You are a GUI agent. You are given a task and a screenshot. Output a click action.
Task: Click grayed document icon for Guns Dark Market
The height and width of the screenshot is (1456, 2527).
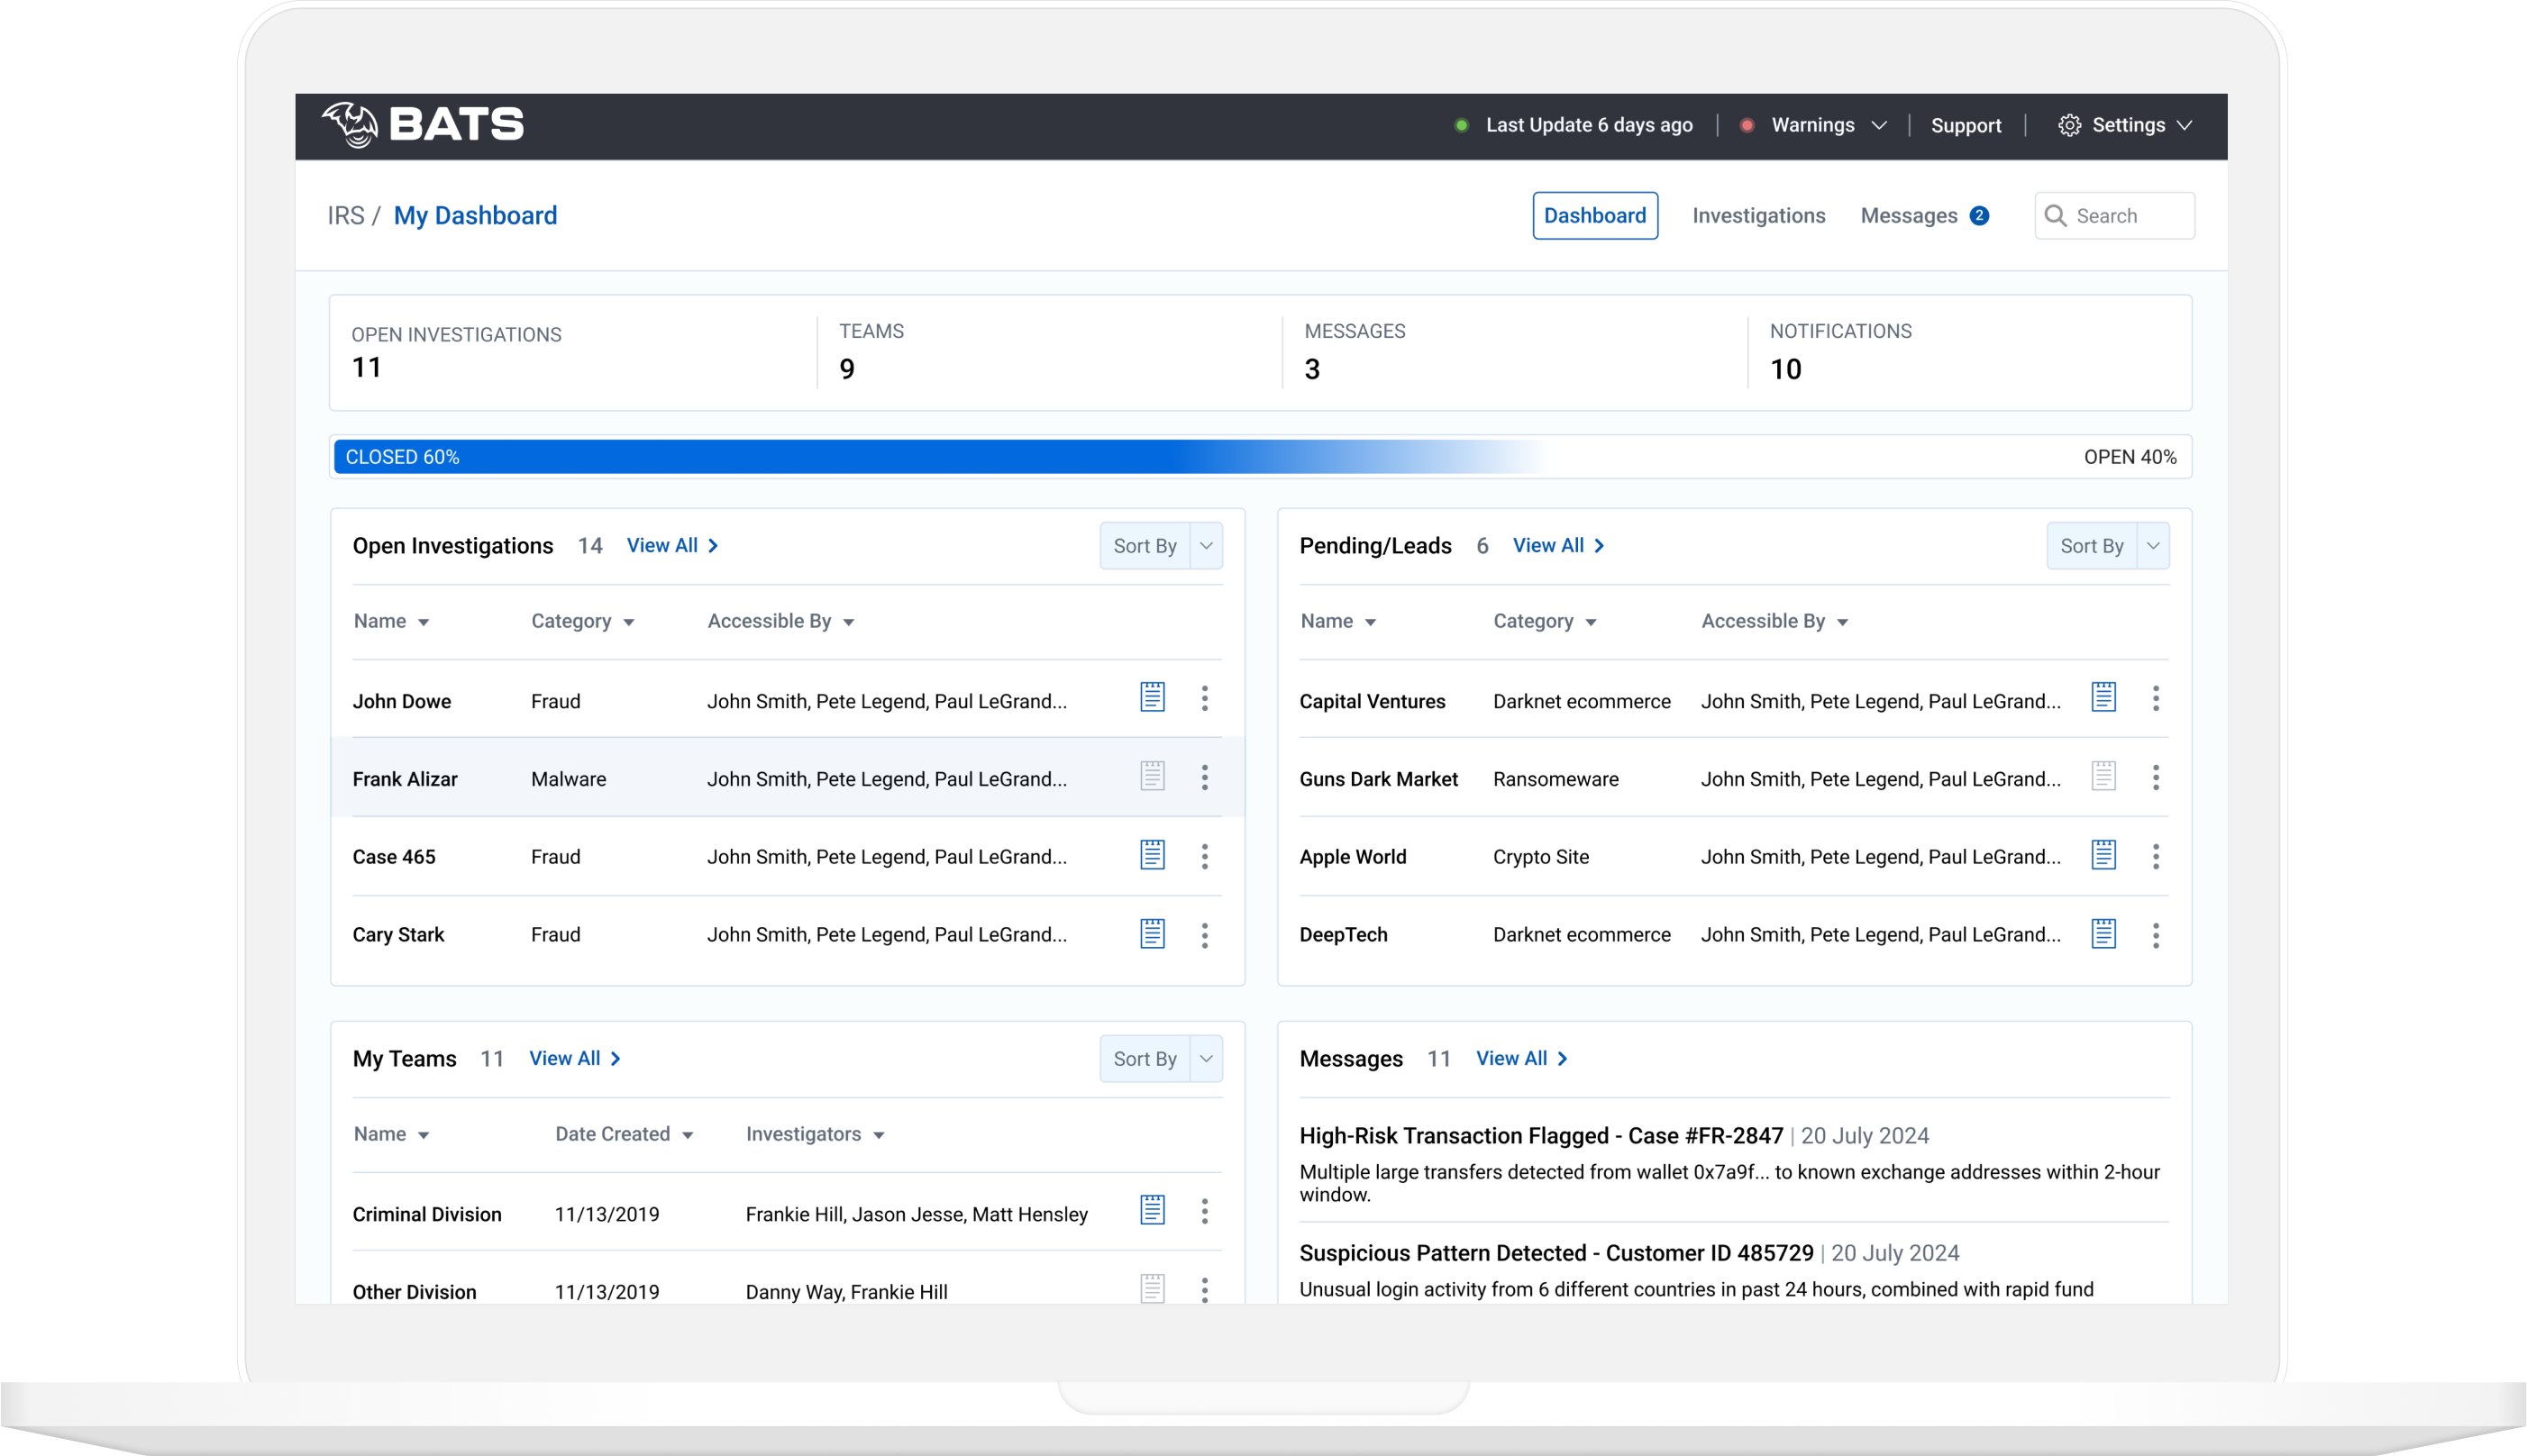coord(2103,776)
